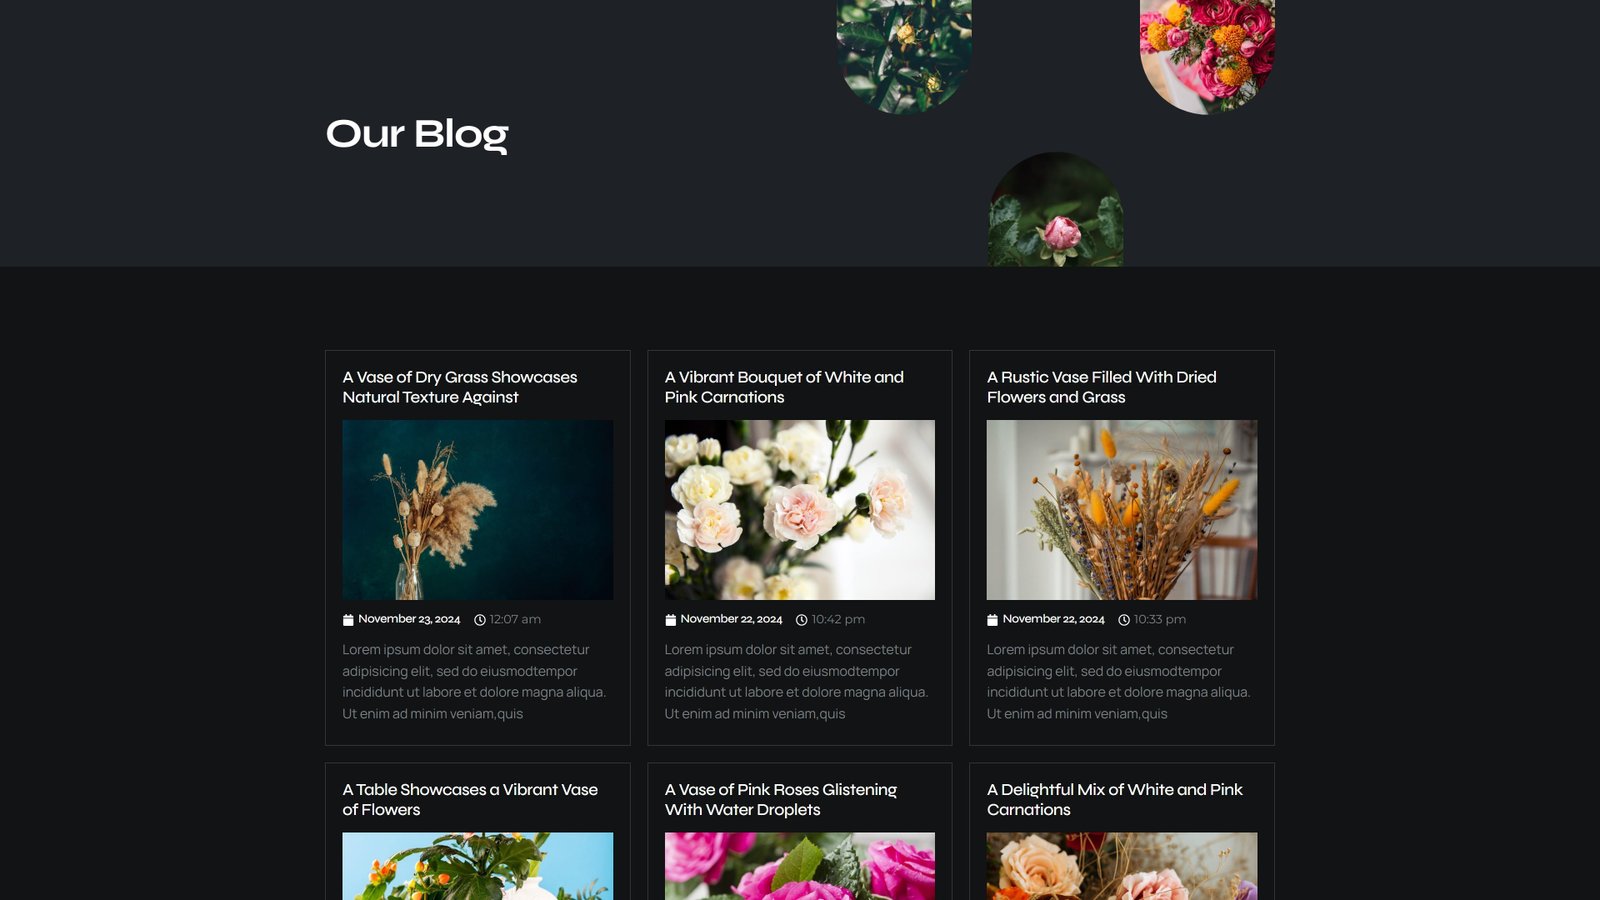Click the colorful bouquet image in header corner
1600x900 pixels.
pyautogui.click(x=1207, y=56)
